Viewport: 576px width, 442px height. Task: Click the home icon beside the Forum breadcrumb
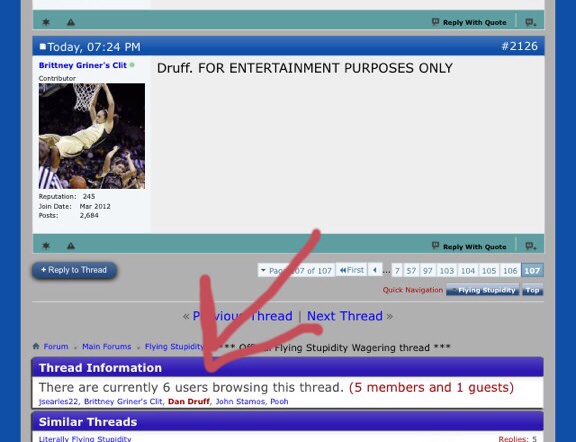36,346
